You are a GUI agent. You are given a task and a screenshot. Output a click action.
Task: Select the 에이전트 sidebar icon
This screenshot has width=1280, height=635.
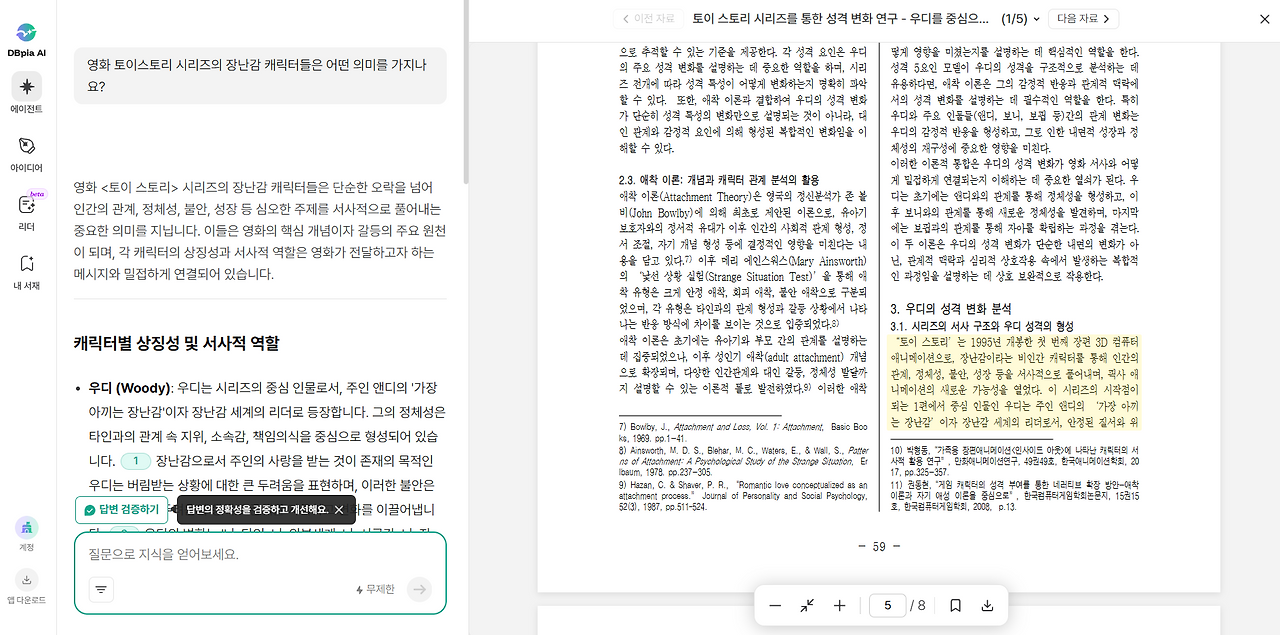[27, 95]
